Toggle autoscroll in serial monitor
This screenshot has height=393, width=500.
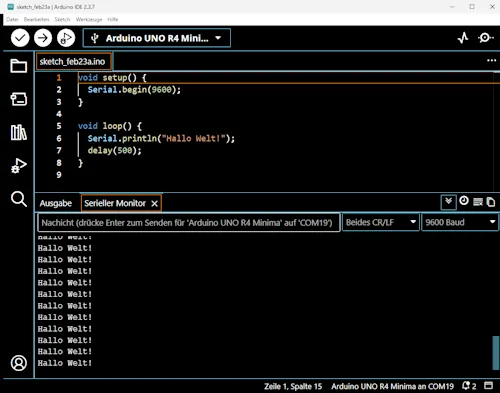pyautogui.click(x=448, y=202)
